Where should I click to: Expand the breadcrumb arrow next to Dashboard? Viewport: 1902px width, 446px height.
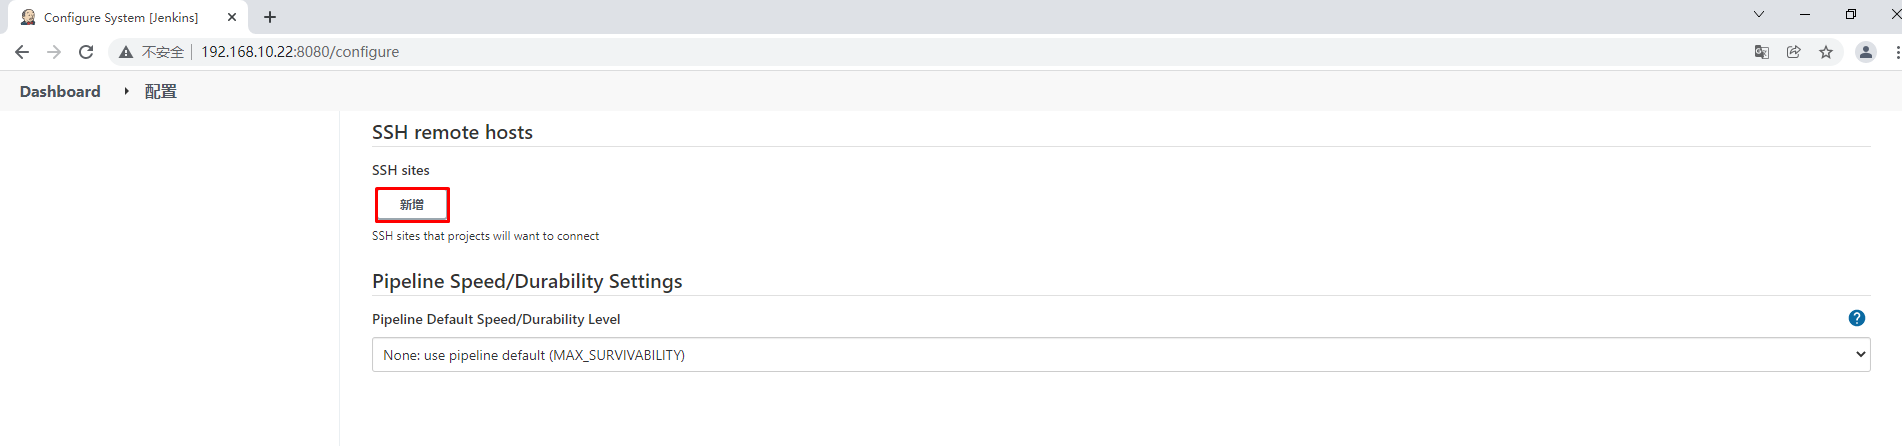click(126, 91)
